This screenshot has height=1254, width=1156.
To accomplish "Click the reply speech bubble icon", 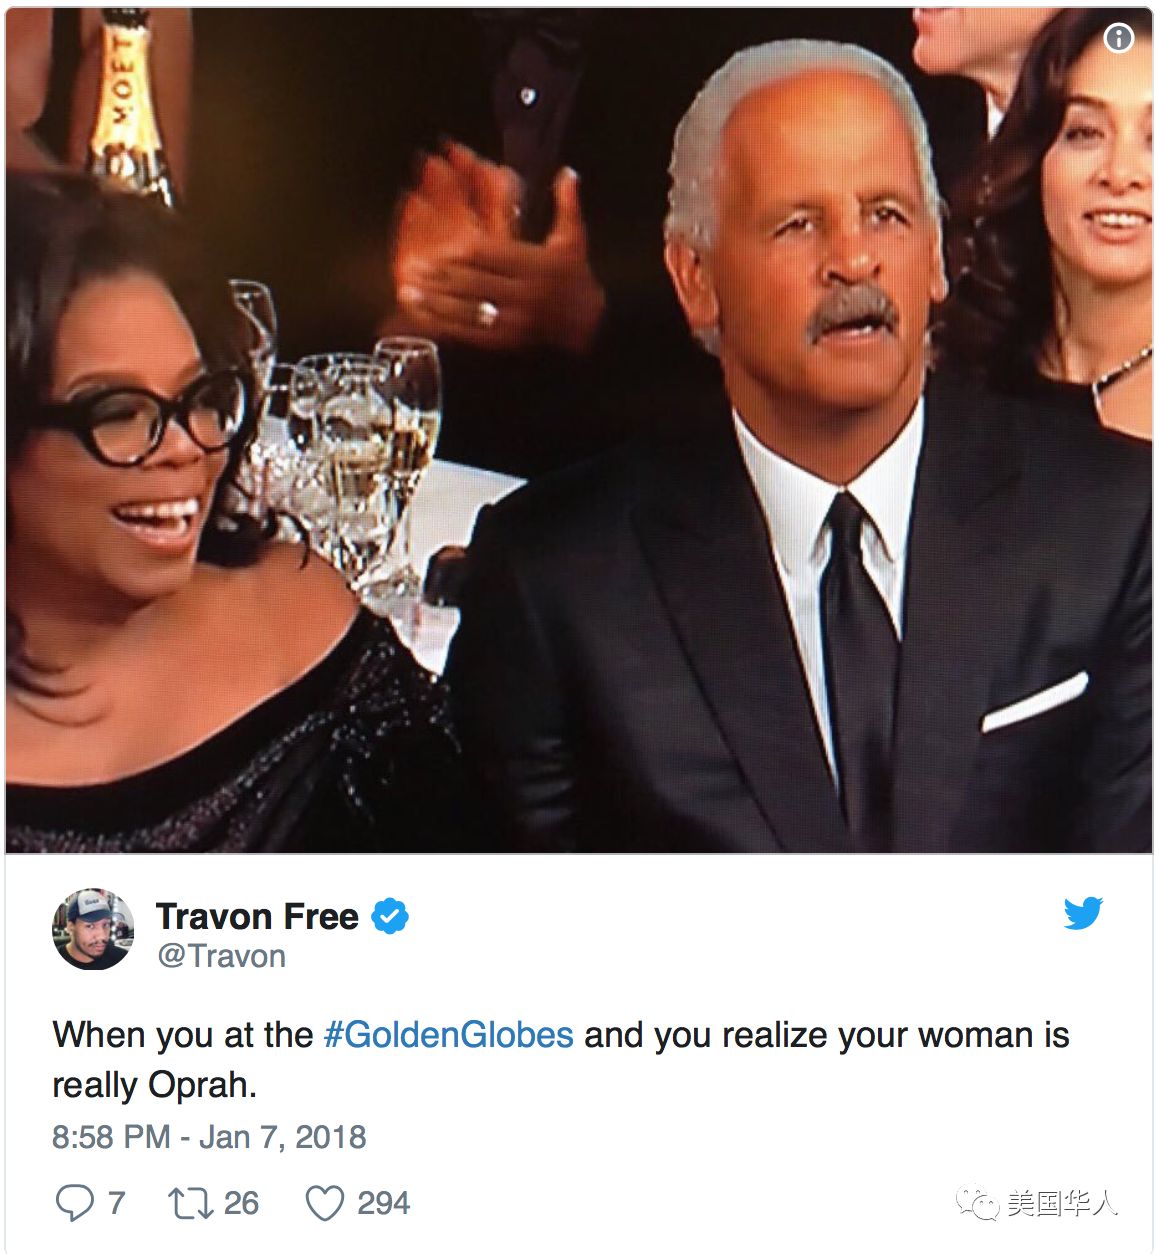I will (x=75, y=1203).
